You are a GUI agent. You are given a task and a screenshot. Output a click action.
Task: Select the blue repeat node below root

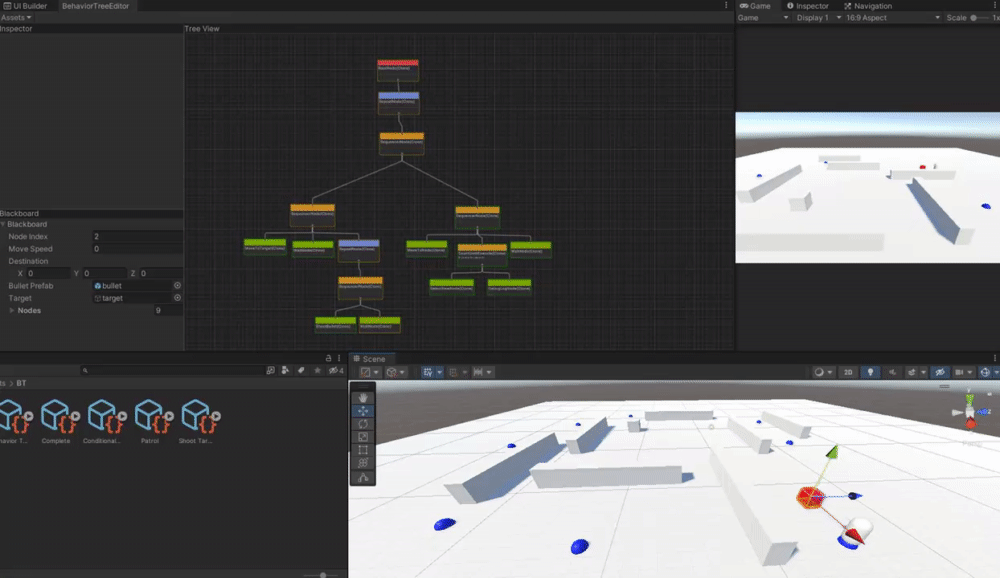pyautogui.click(x=399, y=103)
